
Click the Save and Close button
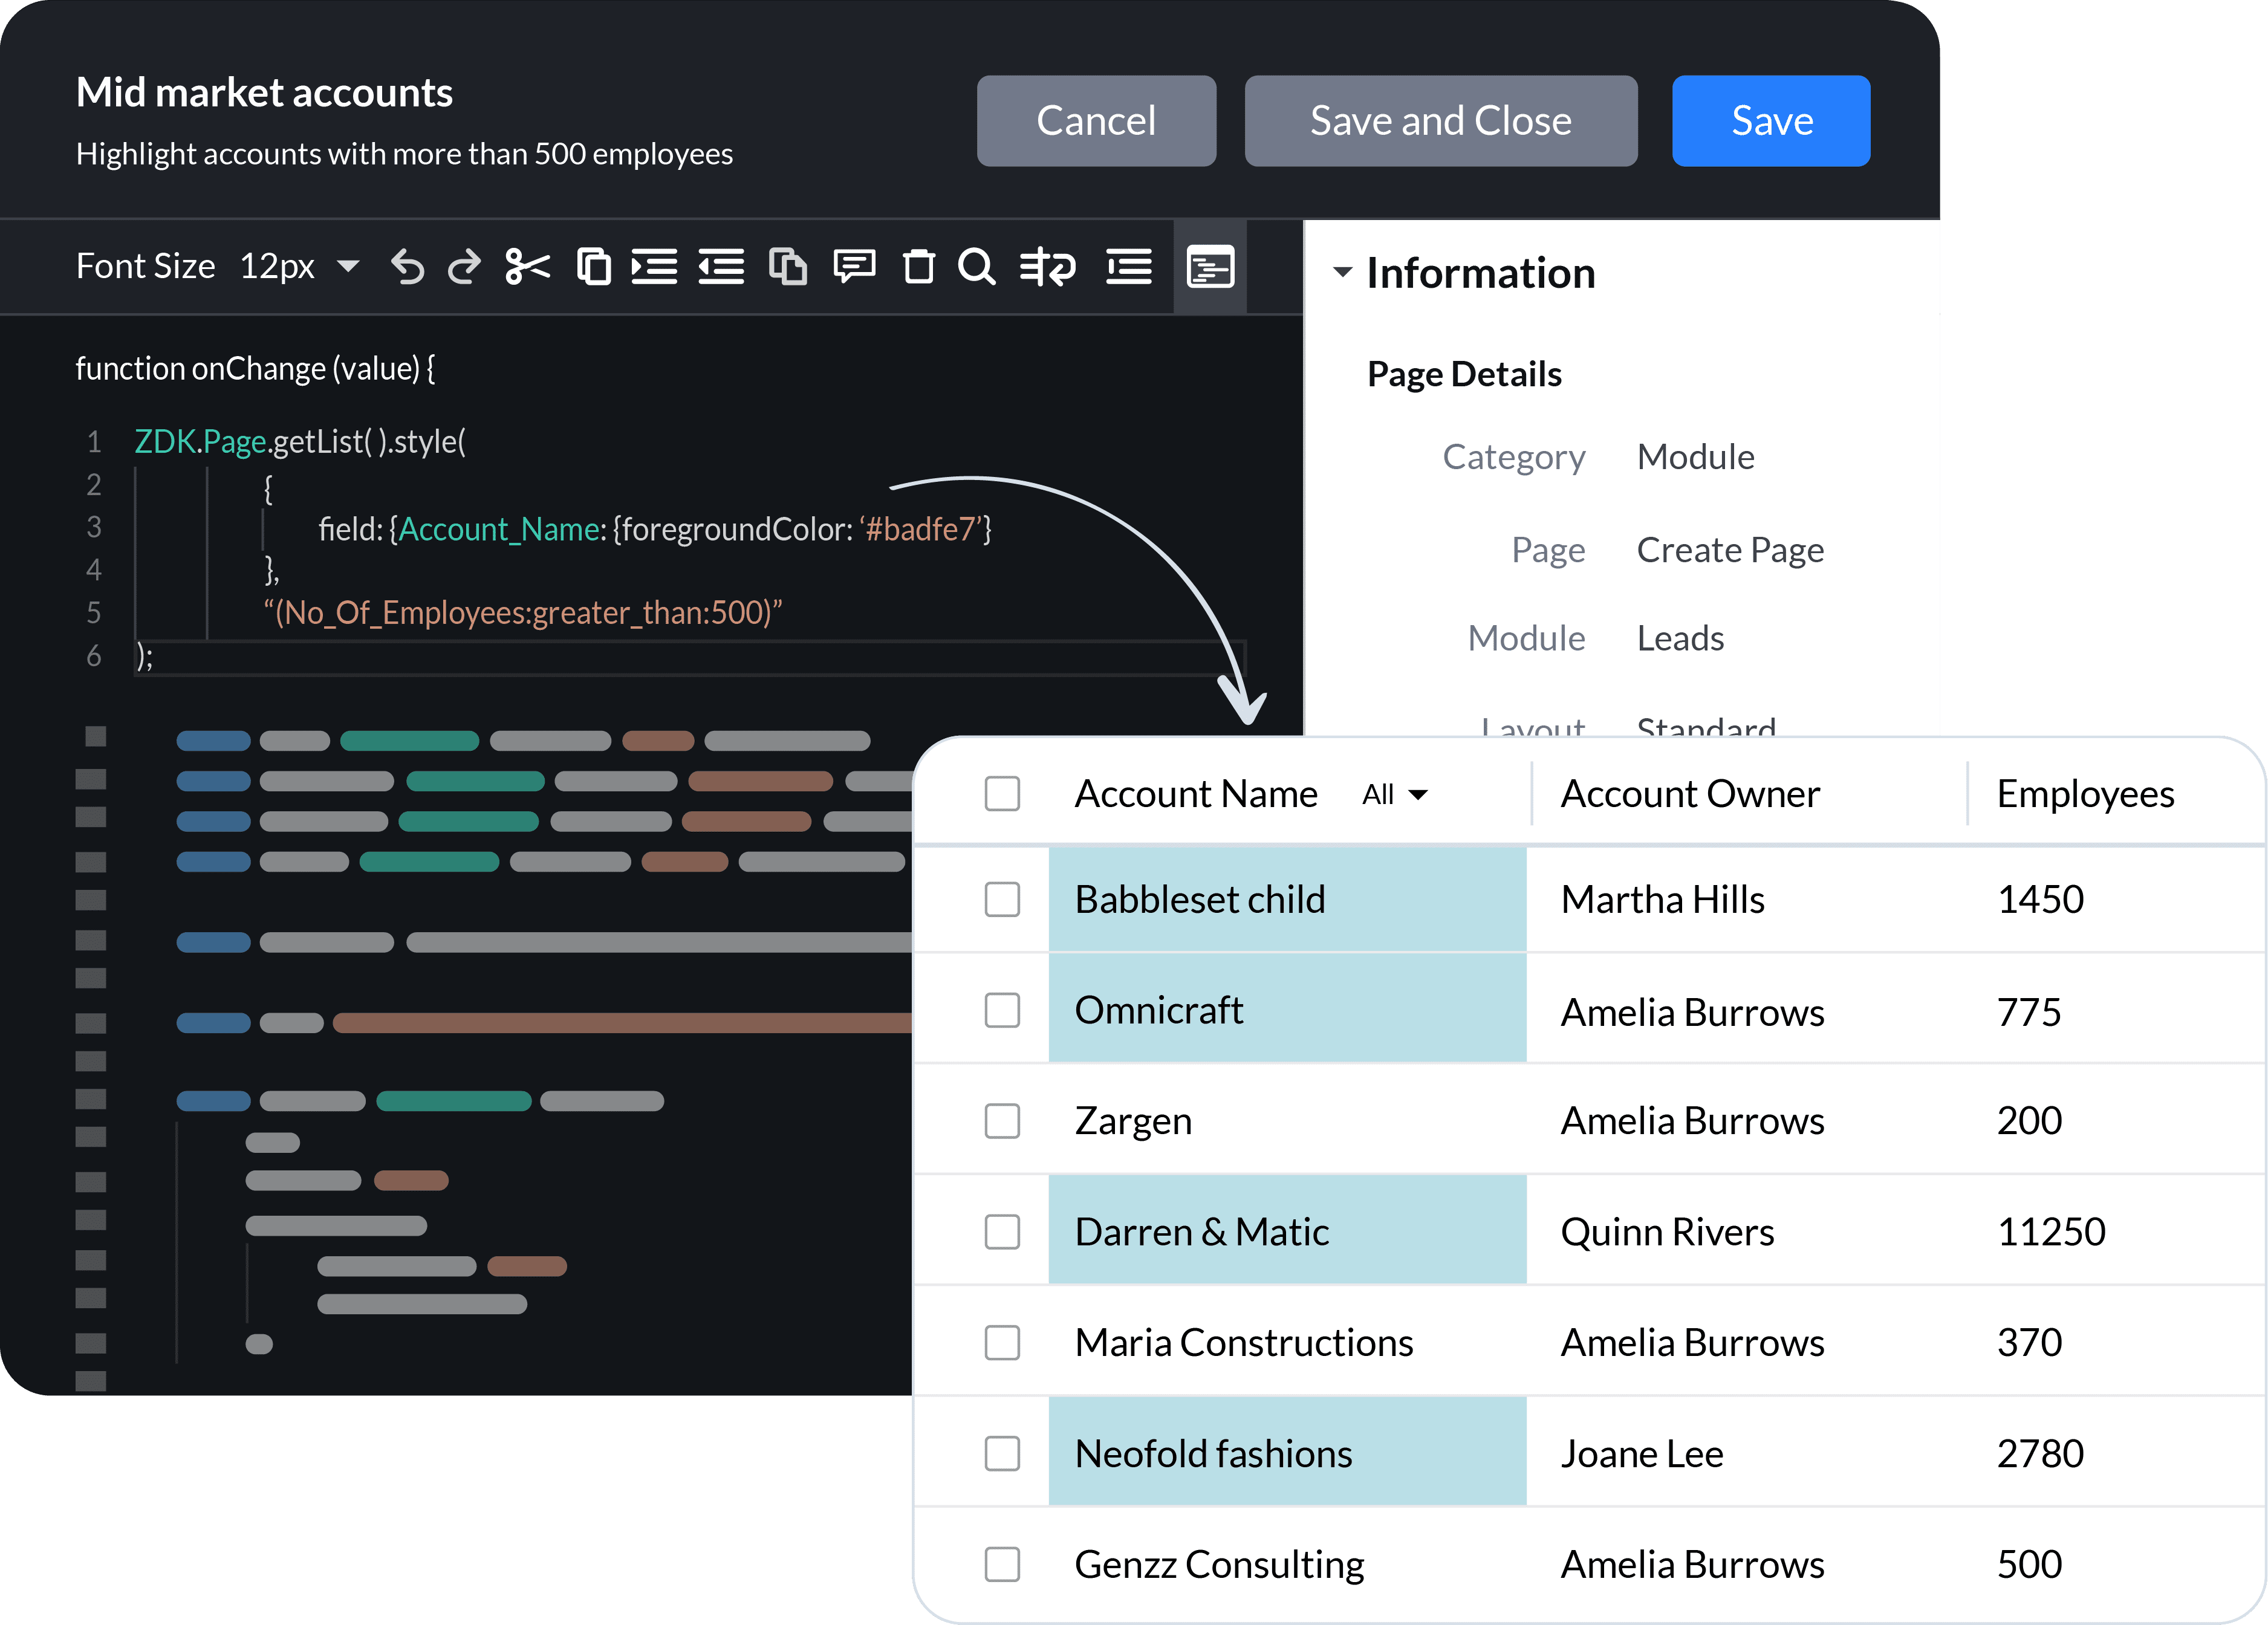point(1440,121)
